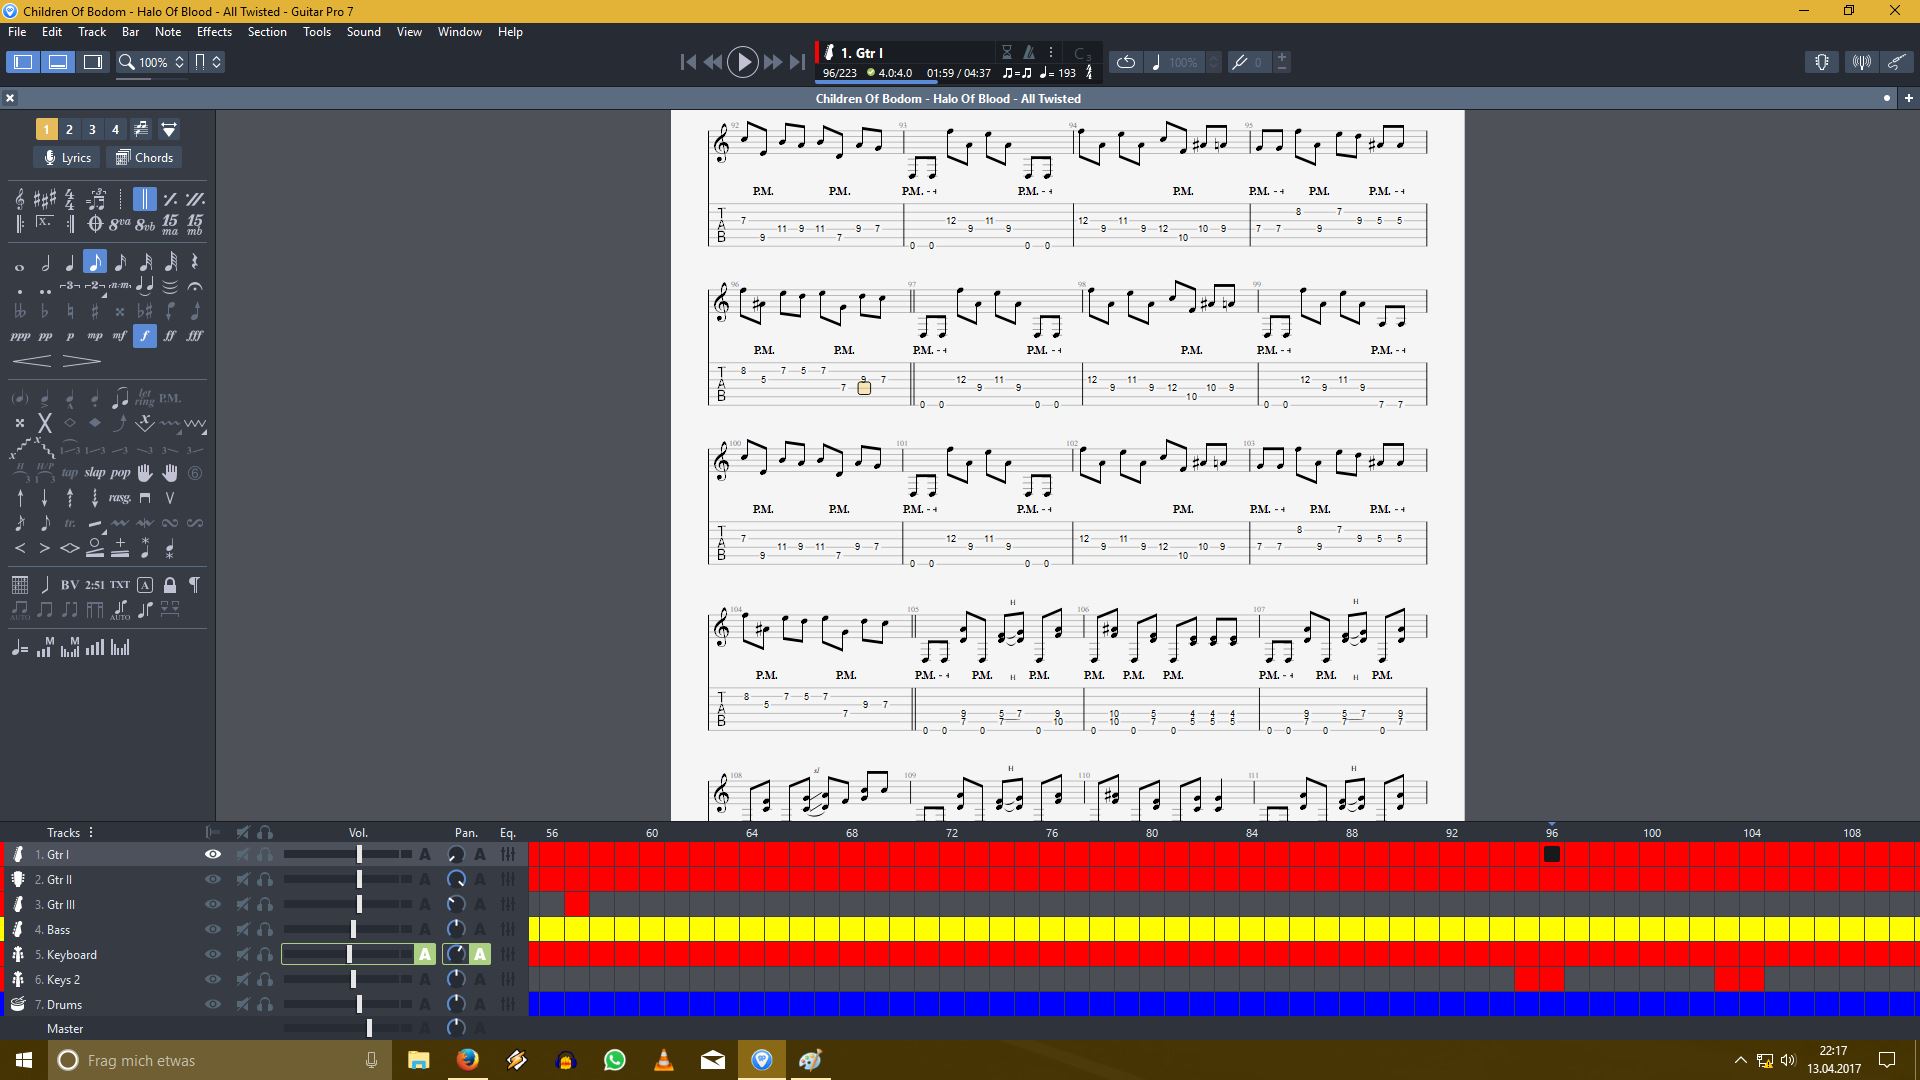Viewport: 1920px width, 1080px height.
Task: Select the highlighted eighth note duration
Action: [x=95, y=262]
